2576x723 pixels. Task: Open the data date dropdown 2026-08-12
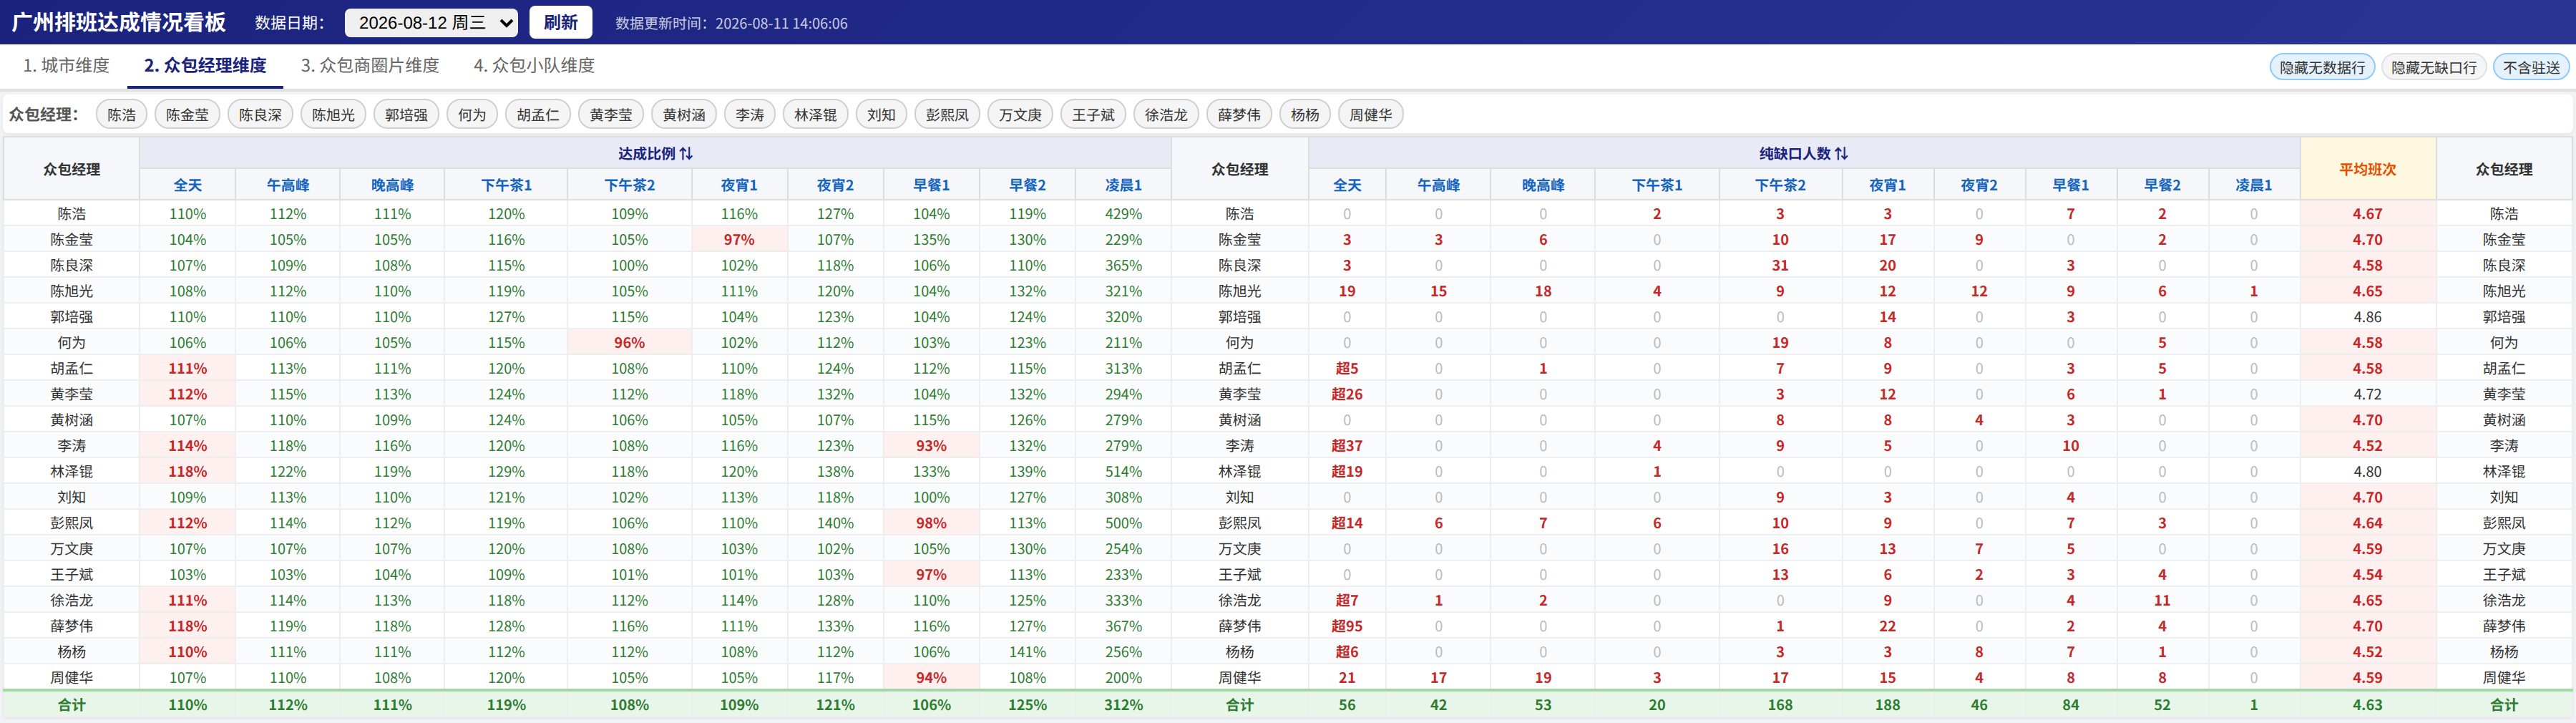point(431,22)
